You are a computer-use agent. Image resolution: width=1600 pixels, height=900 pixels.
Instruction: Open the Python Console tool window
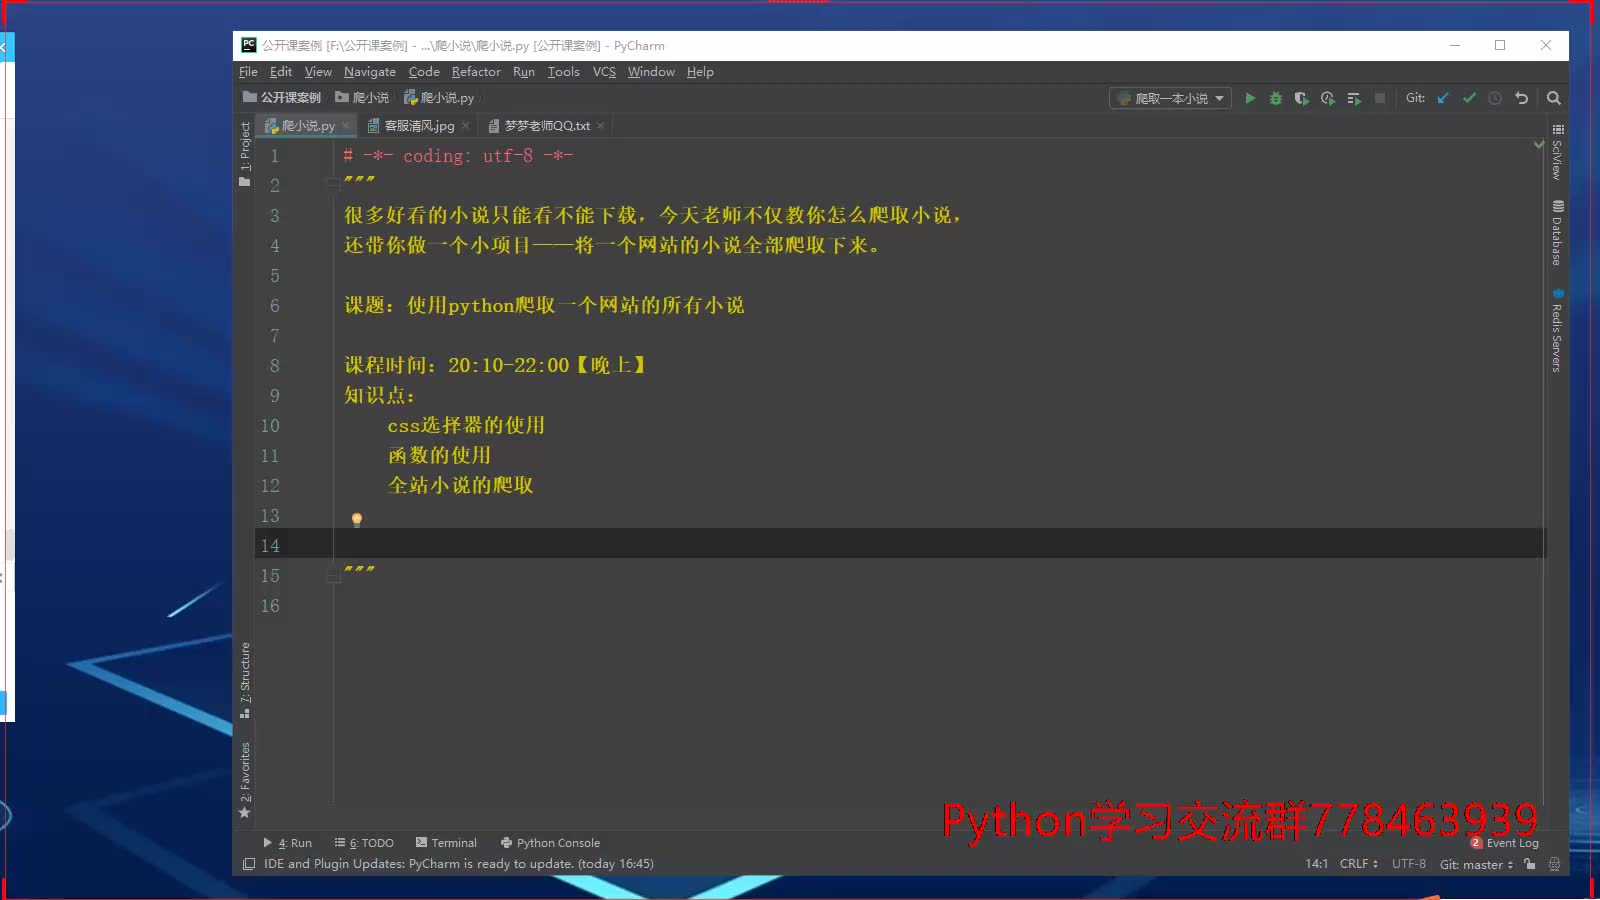click(x=550, y=843)
